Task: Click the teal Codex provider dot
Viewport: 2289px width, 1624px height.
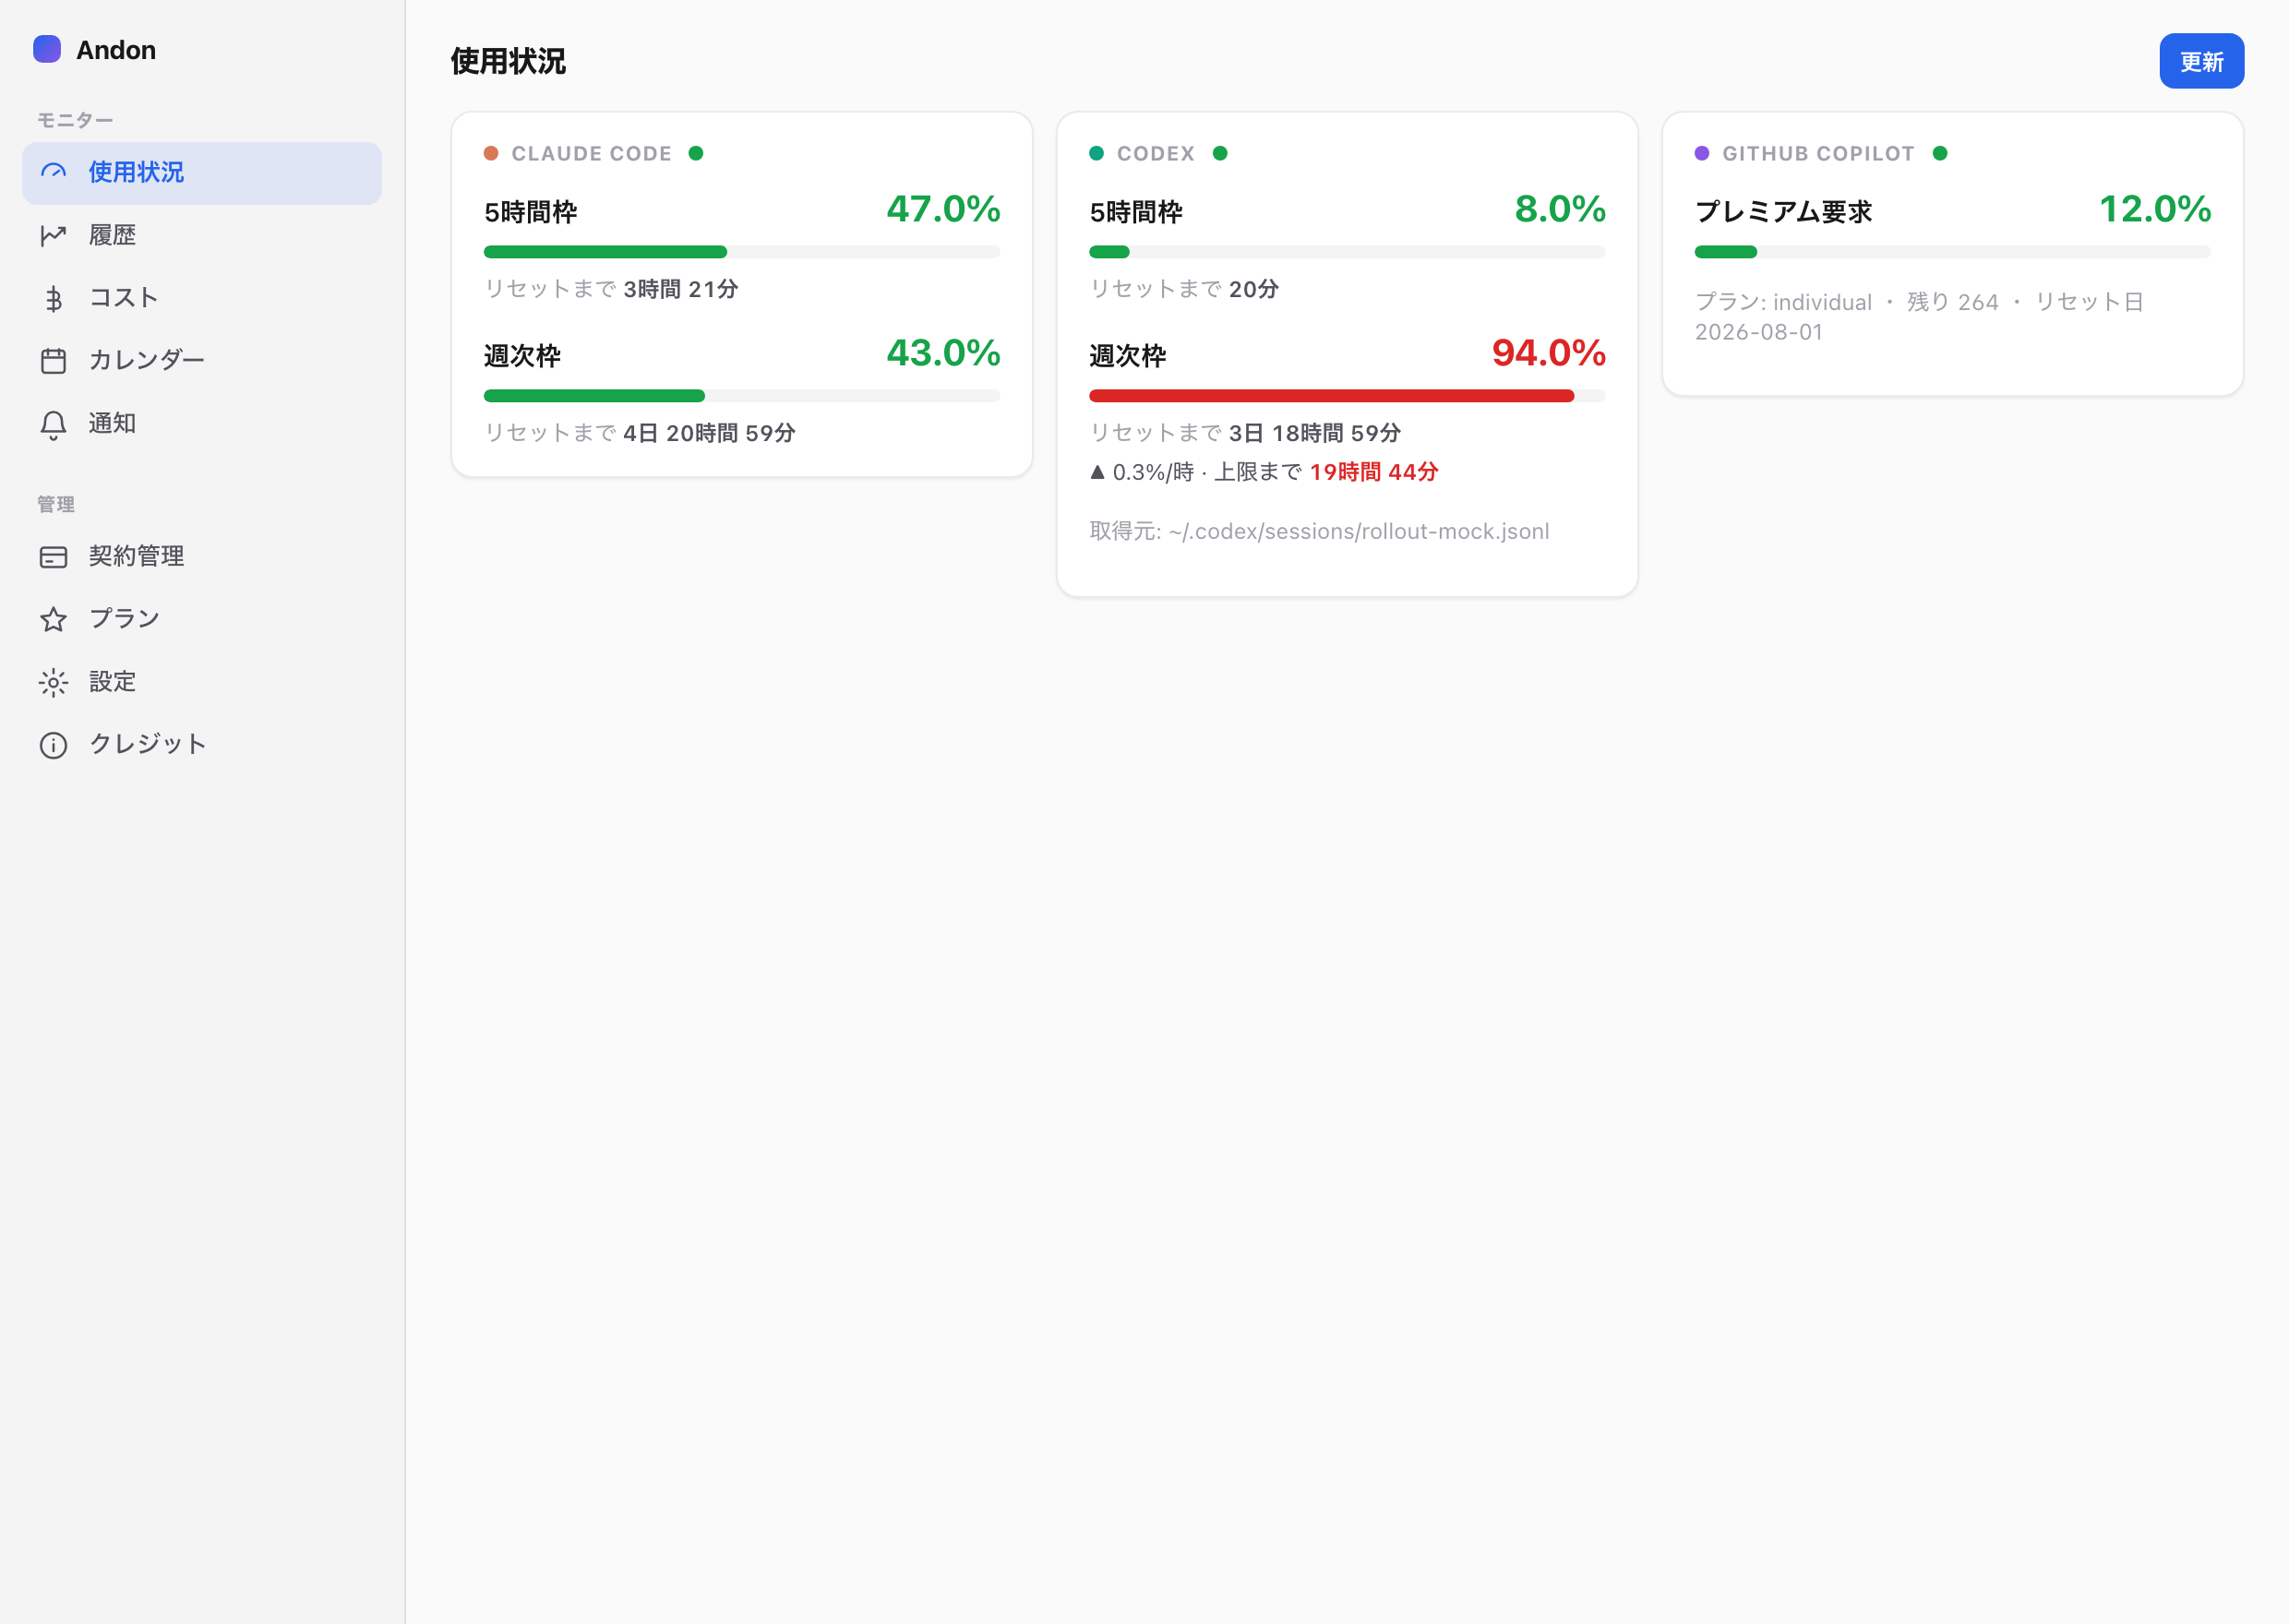Action: (x=1096, y=153)
